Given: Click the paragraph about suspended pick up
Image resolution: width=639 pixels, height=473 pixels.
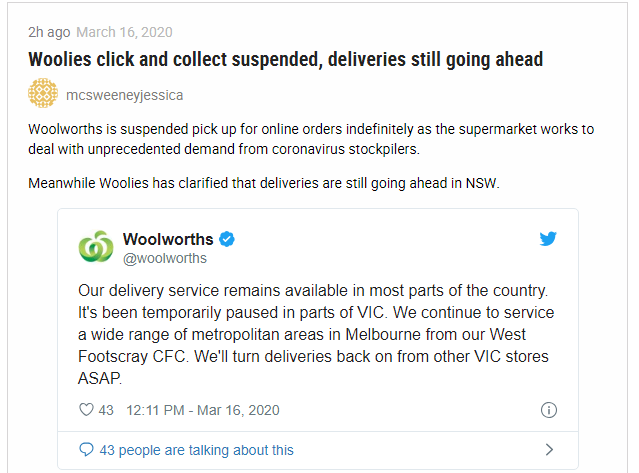Looking at the screenshot, I should coord(311,139).
